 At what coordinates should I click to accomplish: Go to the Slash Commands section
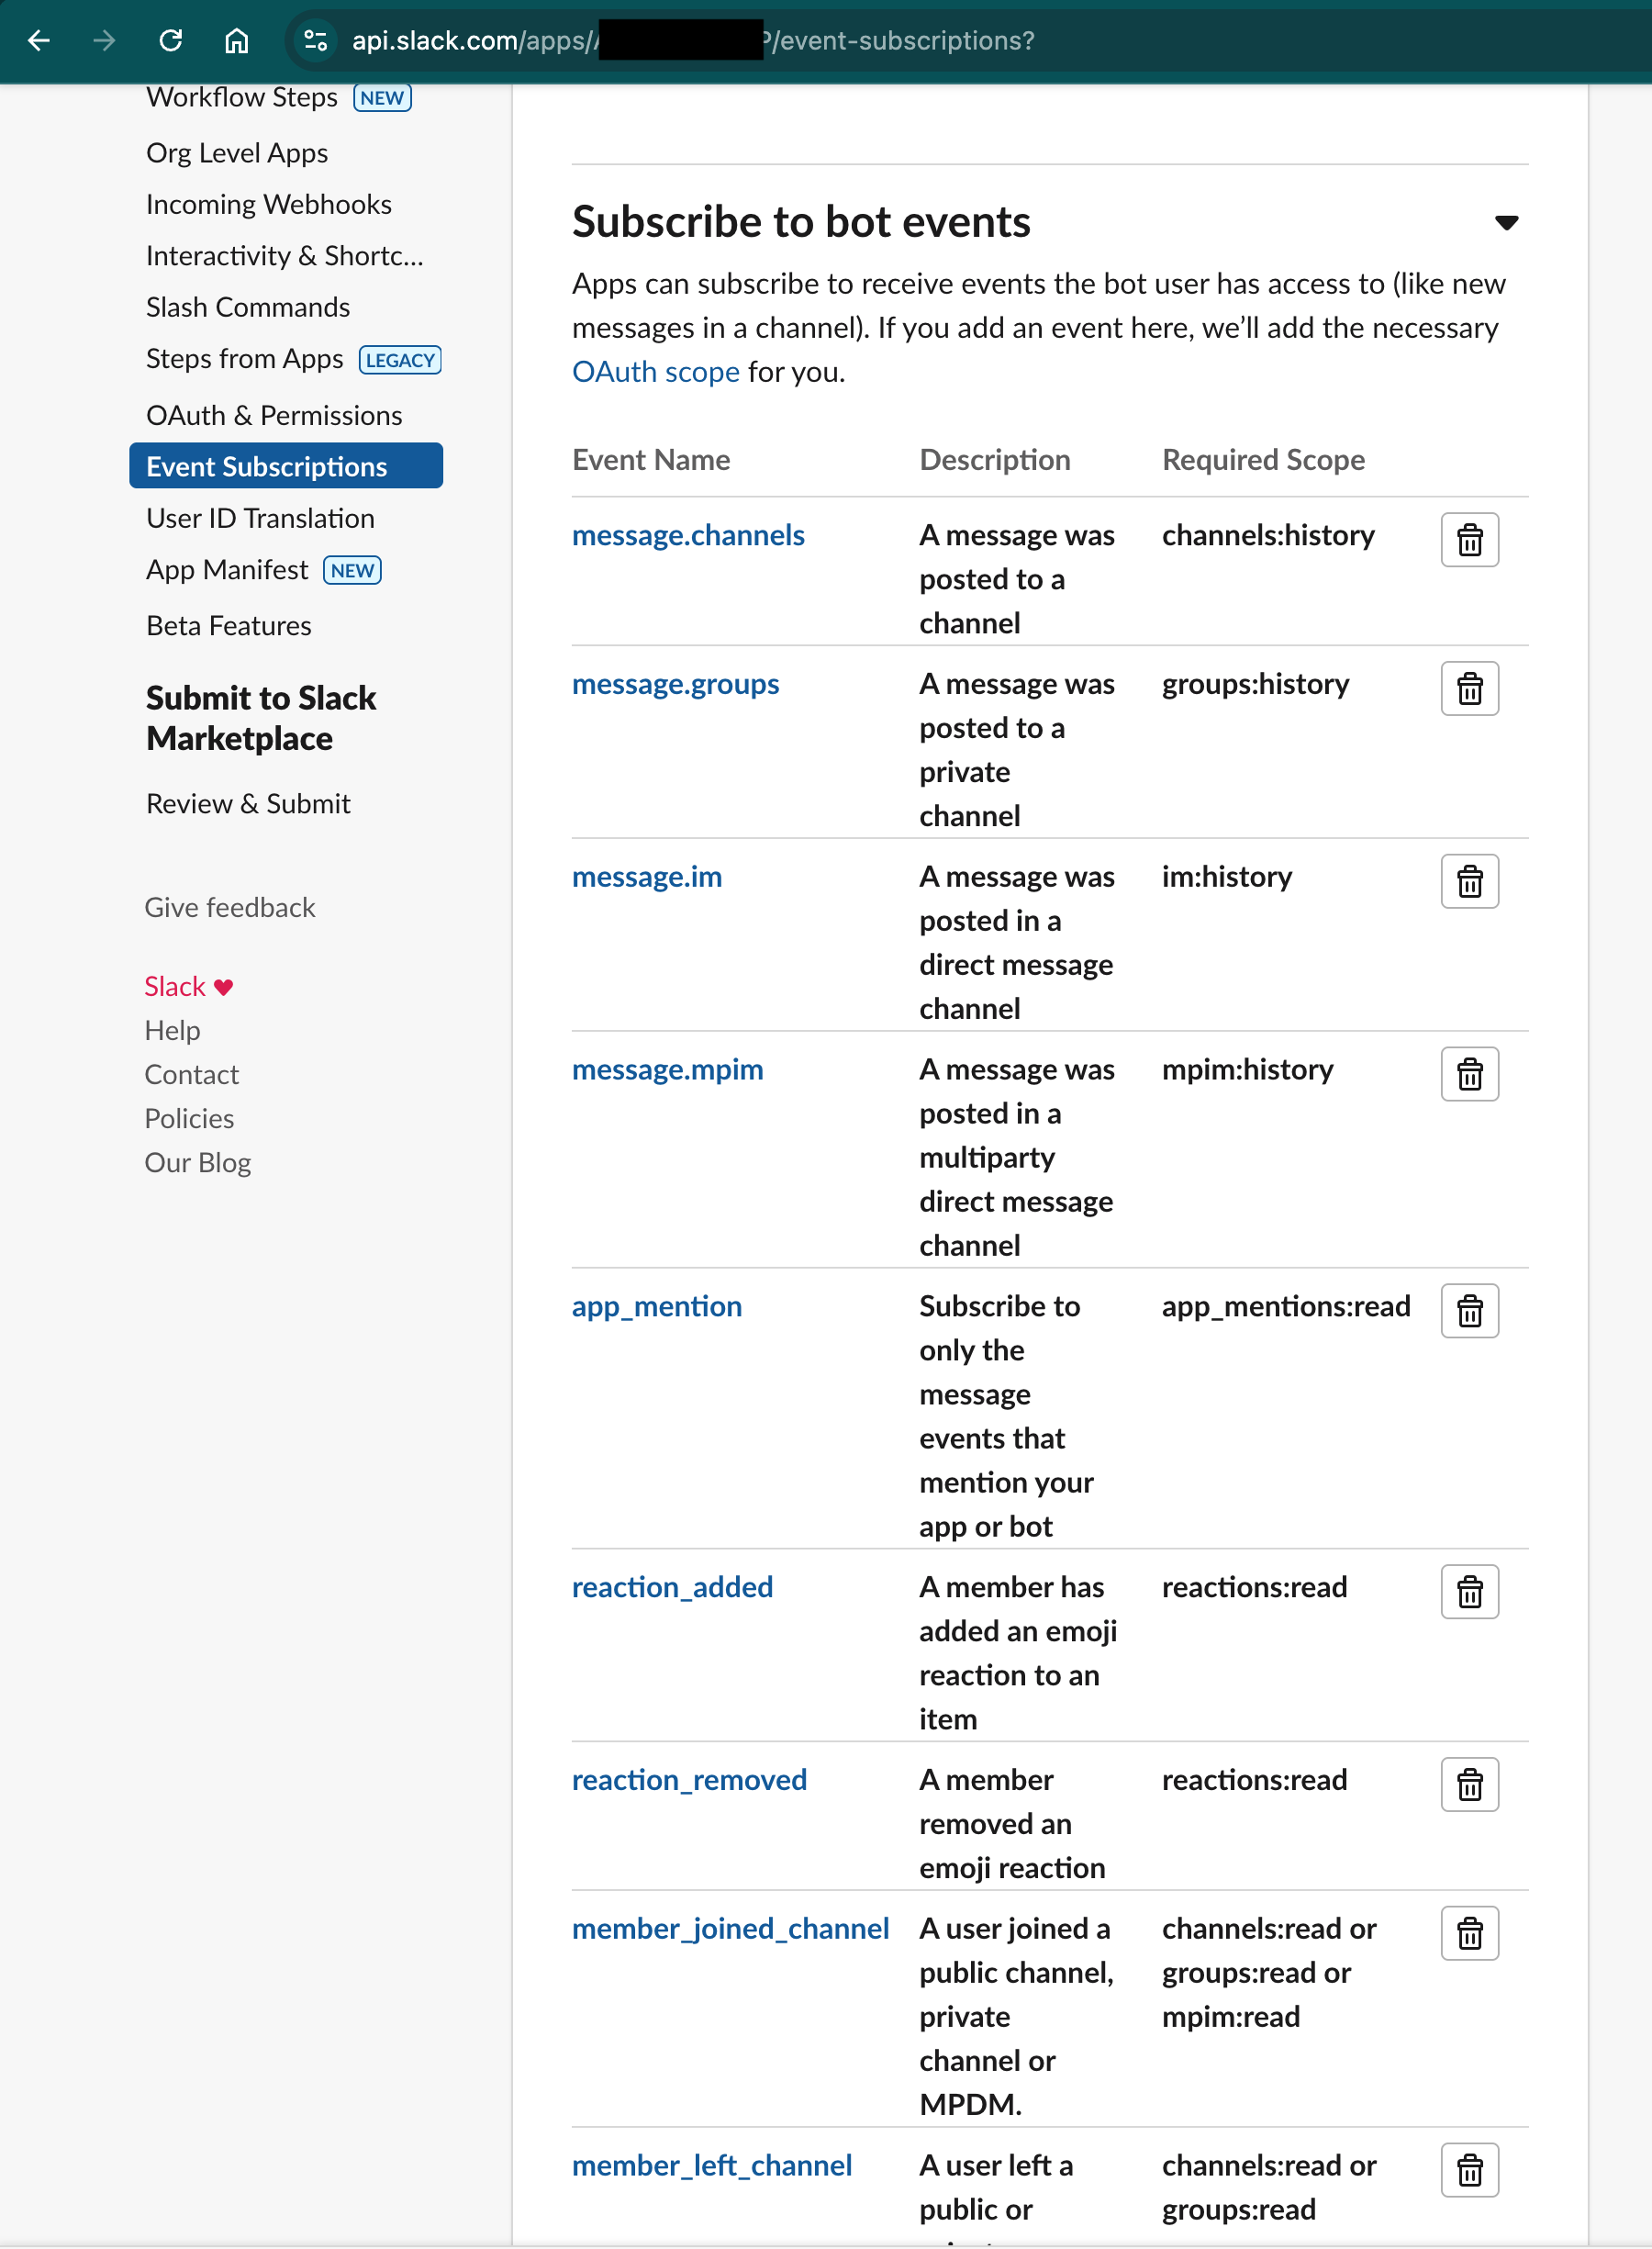247,306
